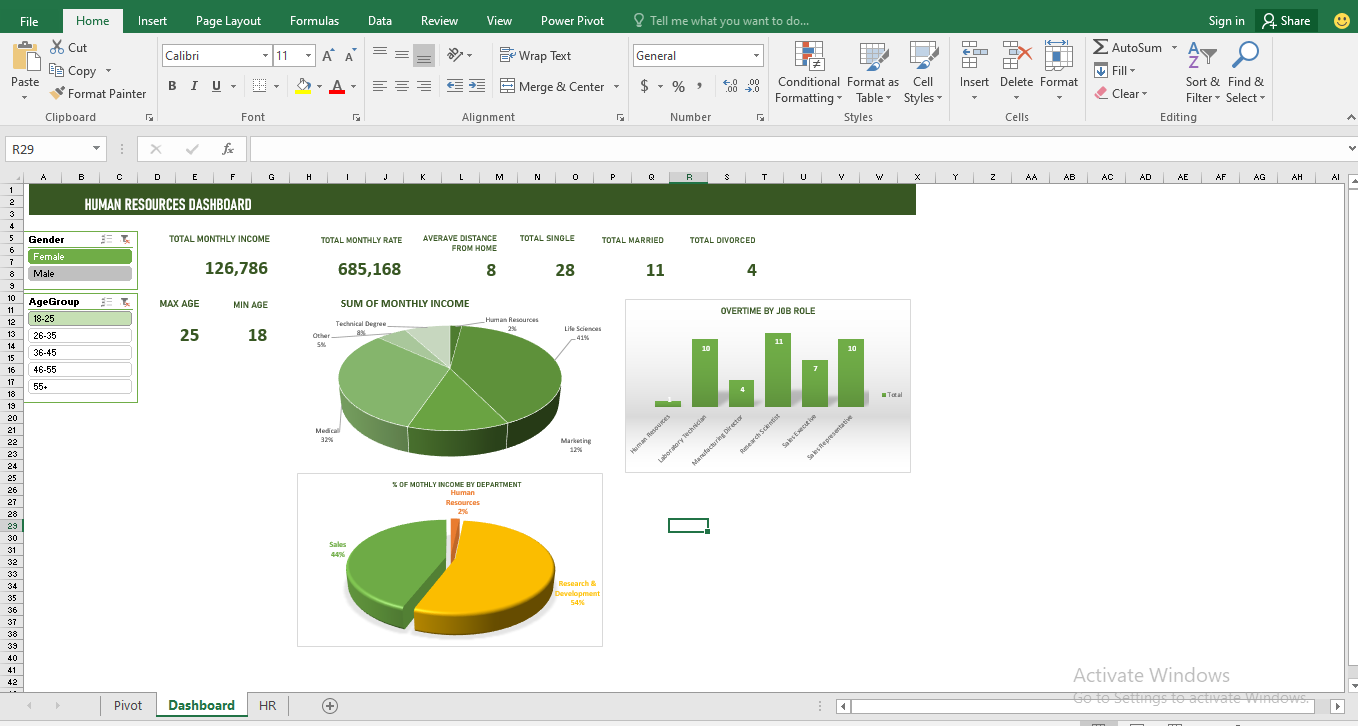This screenshot has height=726, width=1358.
Task: Click the Insert Function fx icon
Action: pyautogui.click(x=228, y=149)
